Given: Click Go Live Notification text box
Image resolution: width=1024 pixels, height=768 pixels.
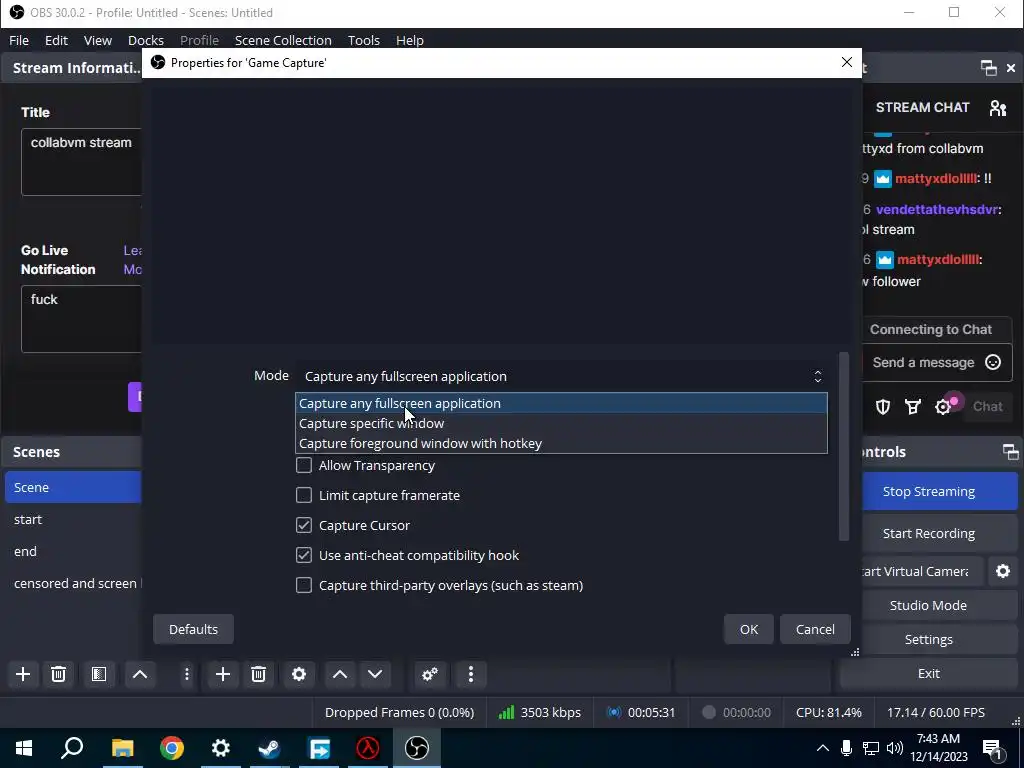Looking at the screenshot, I should pyautogui.click(x=82, y=319).
